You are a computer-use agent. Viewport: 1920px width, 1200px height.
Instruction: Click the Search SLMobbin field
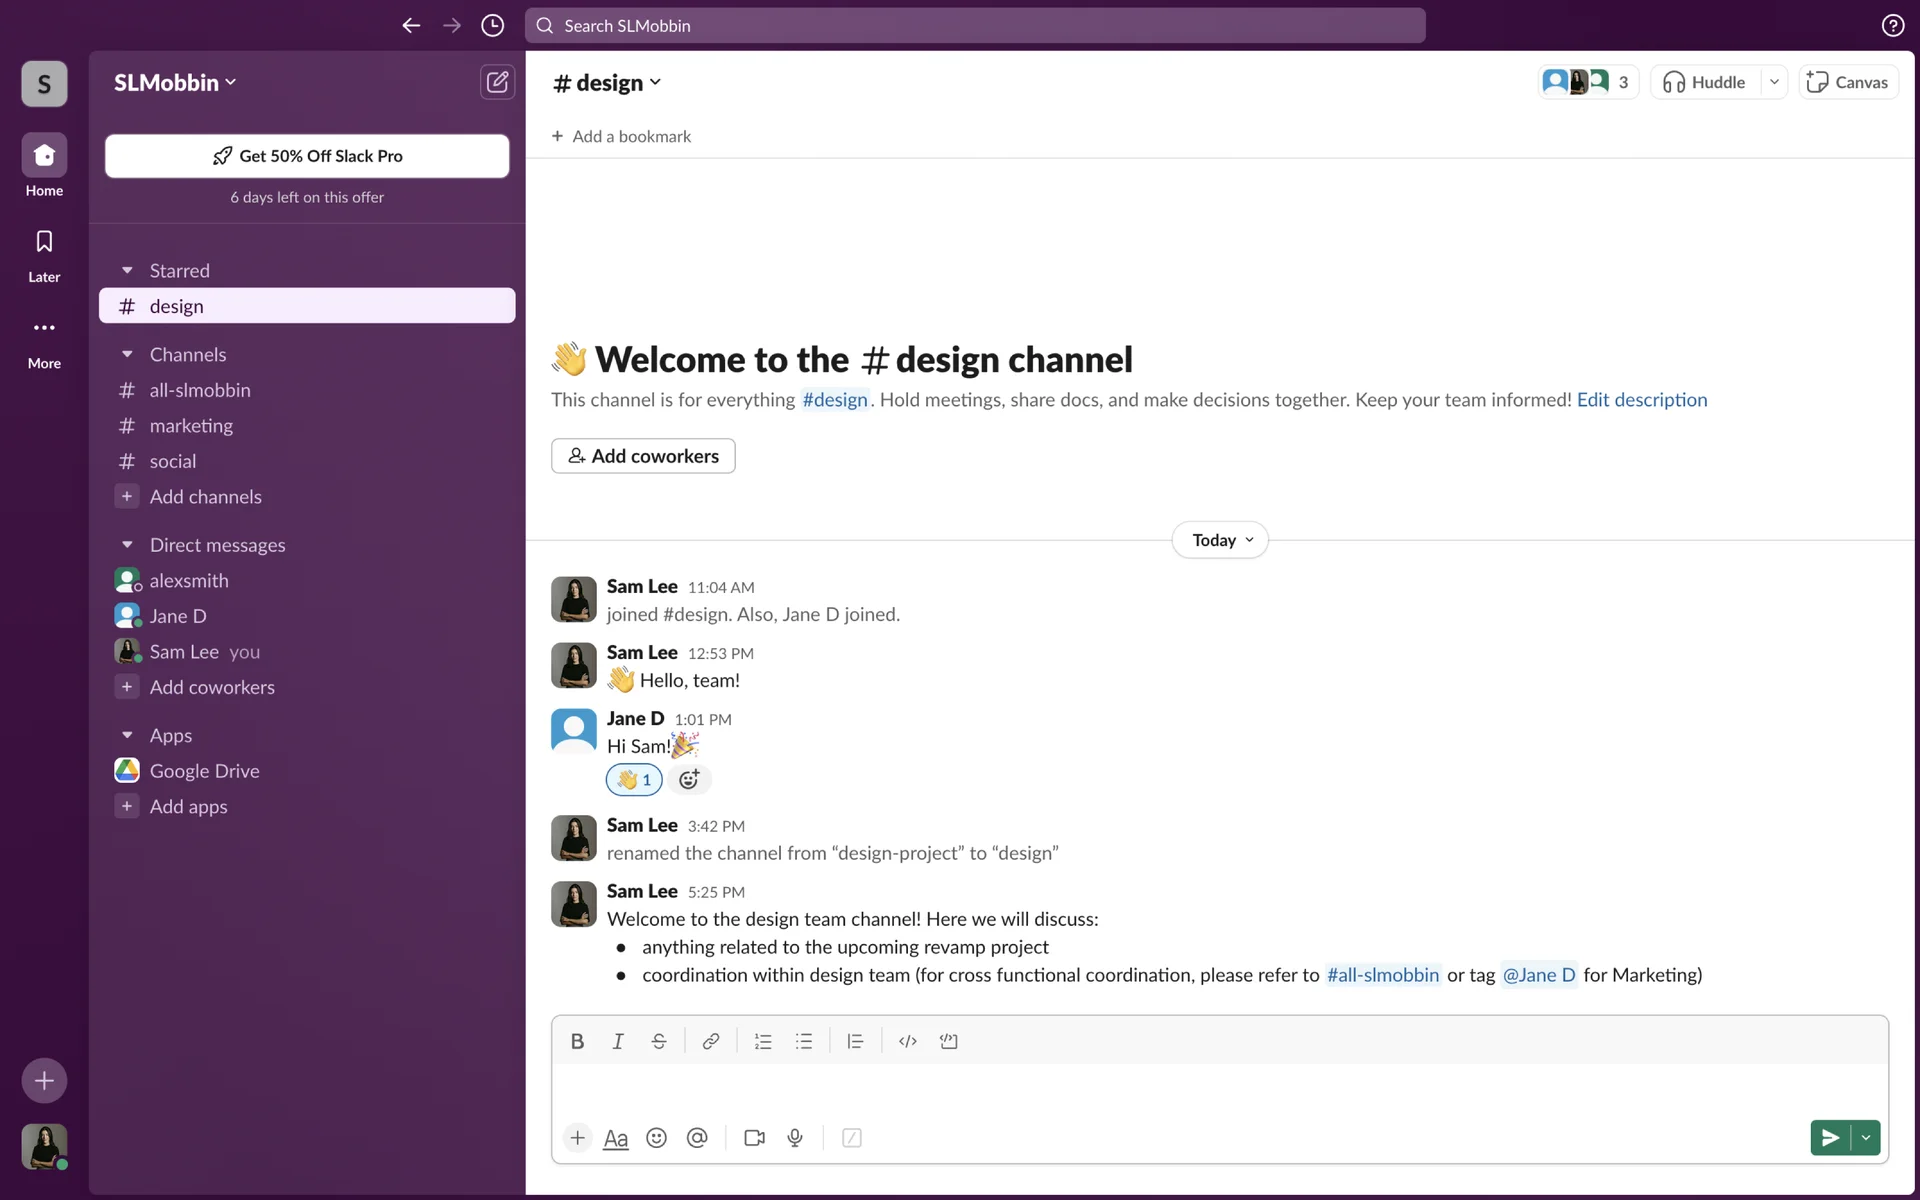click(x=975, y=26)
